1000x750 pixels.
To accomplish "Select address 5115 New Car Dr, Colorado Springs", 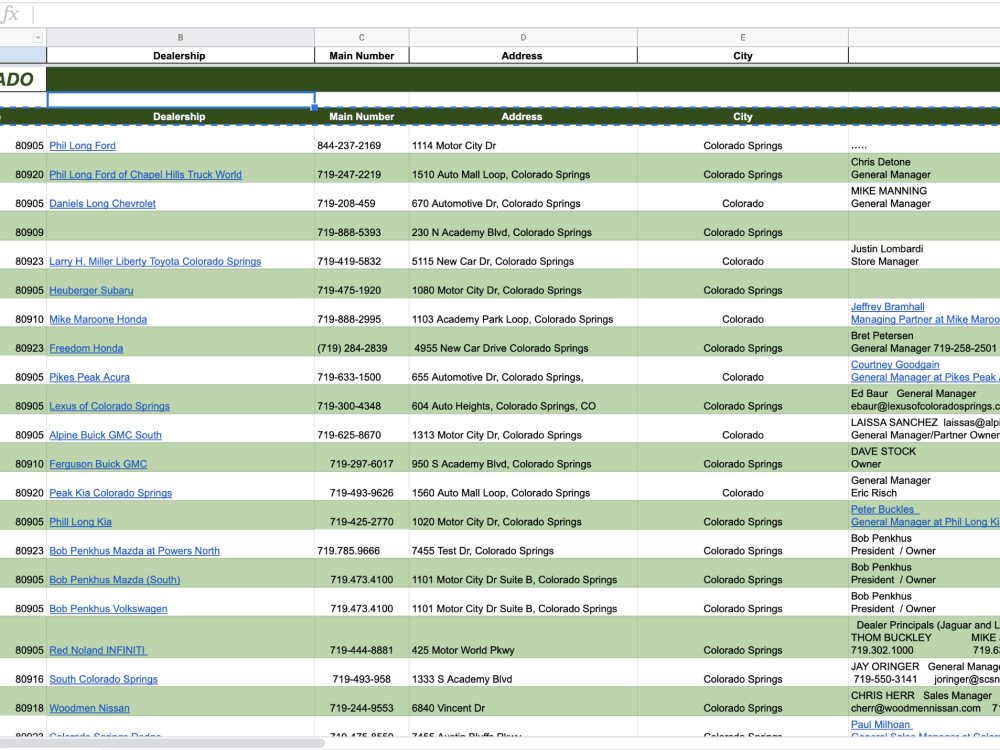I will coord(492,261).
